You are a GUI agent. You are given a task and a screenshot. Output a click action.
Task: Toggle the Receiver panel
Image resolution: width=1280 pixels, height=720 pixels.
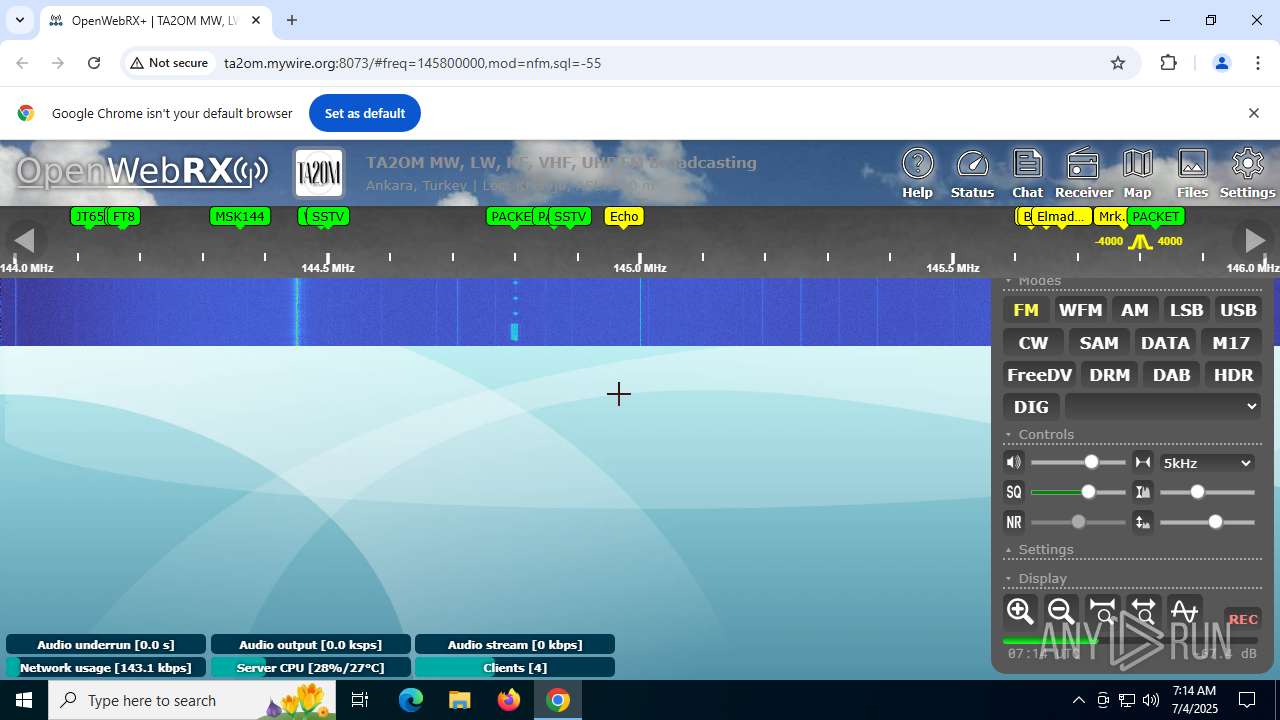1083,173
